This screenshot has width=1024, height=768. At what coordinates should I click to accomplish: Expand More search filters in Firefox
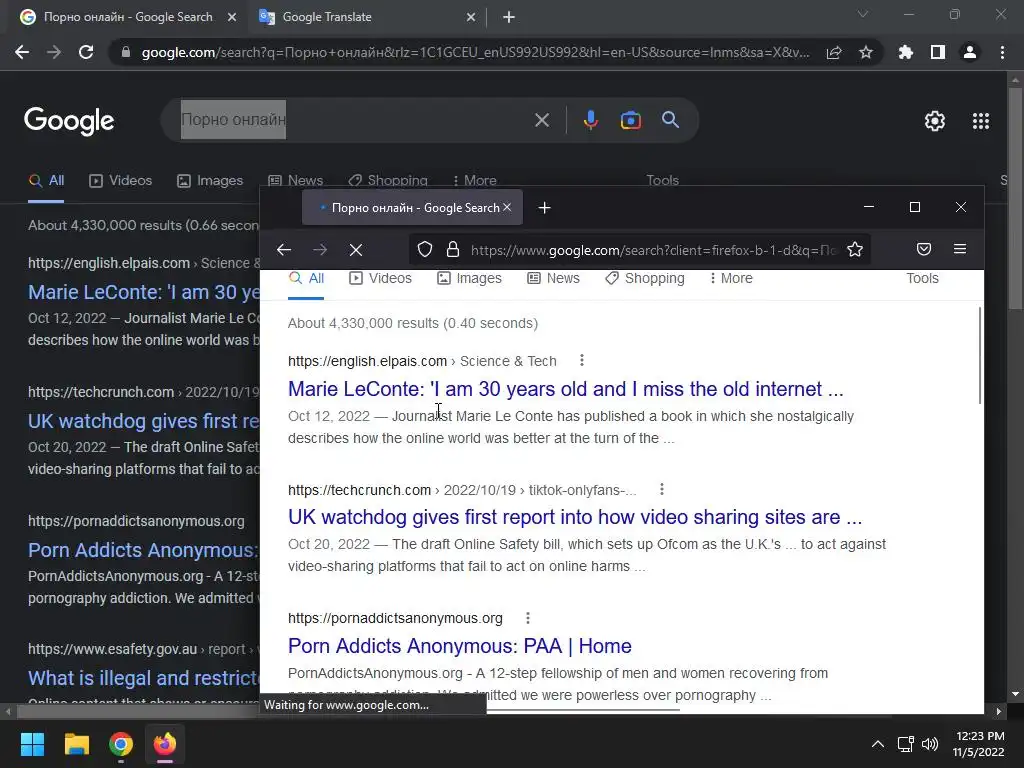point(731,278)
